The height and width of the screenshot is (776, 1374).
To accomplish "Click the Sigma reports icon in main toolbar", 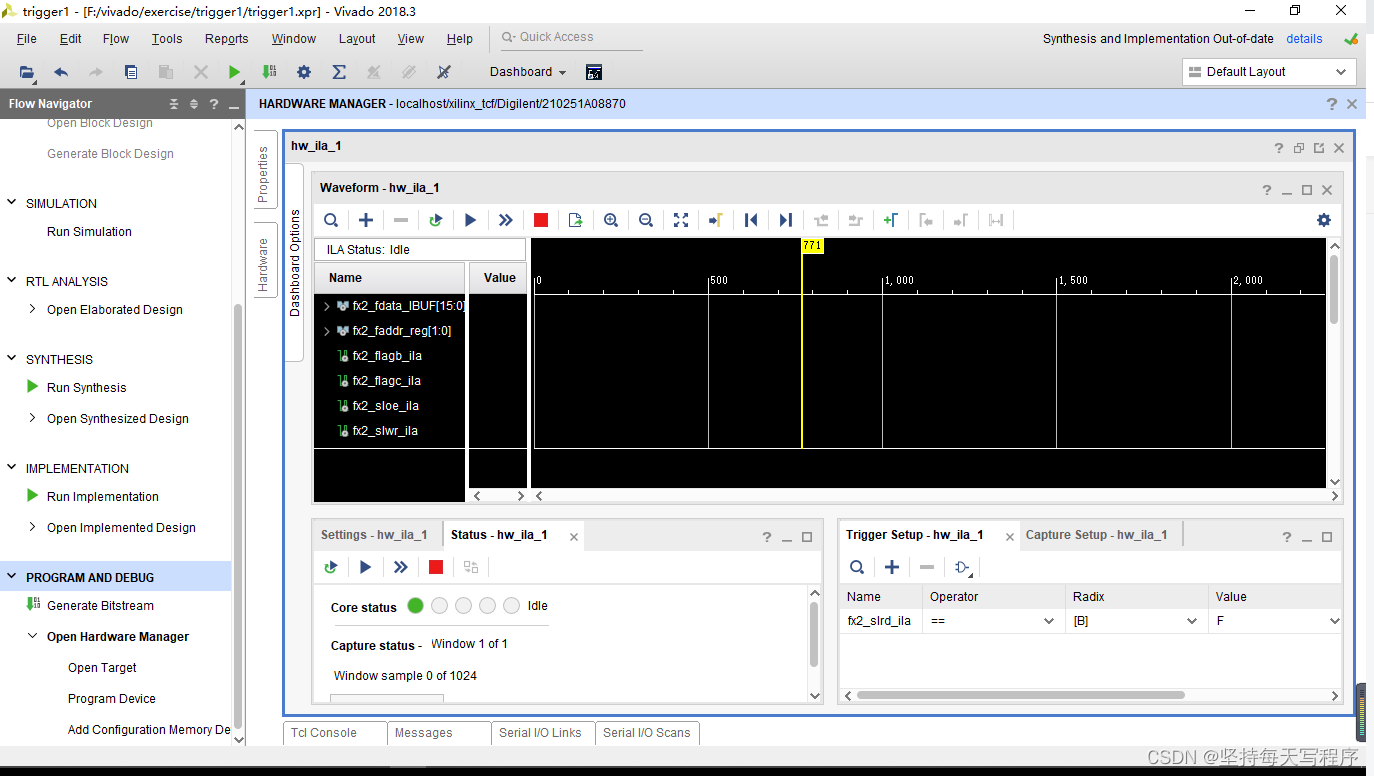I will [339, 72].
